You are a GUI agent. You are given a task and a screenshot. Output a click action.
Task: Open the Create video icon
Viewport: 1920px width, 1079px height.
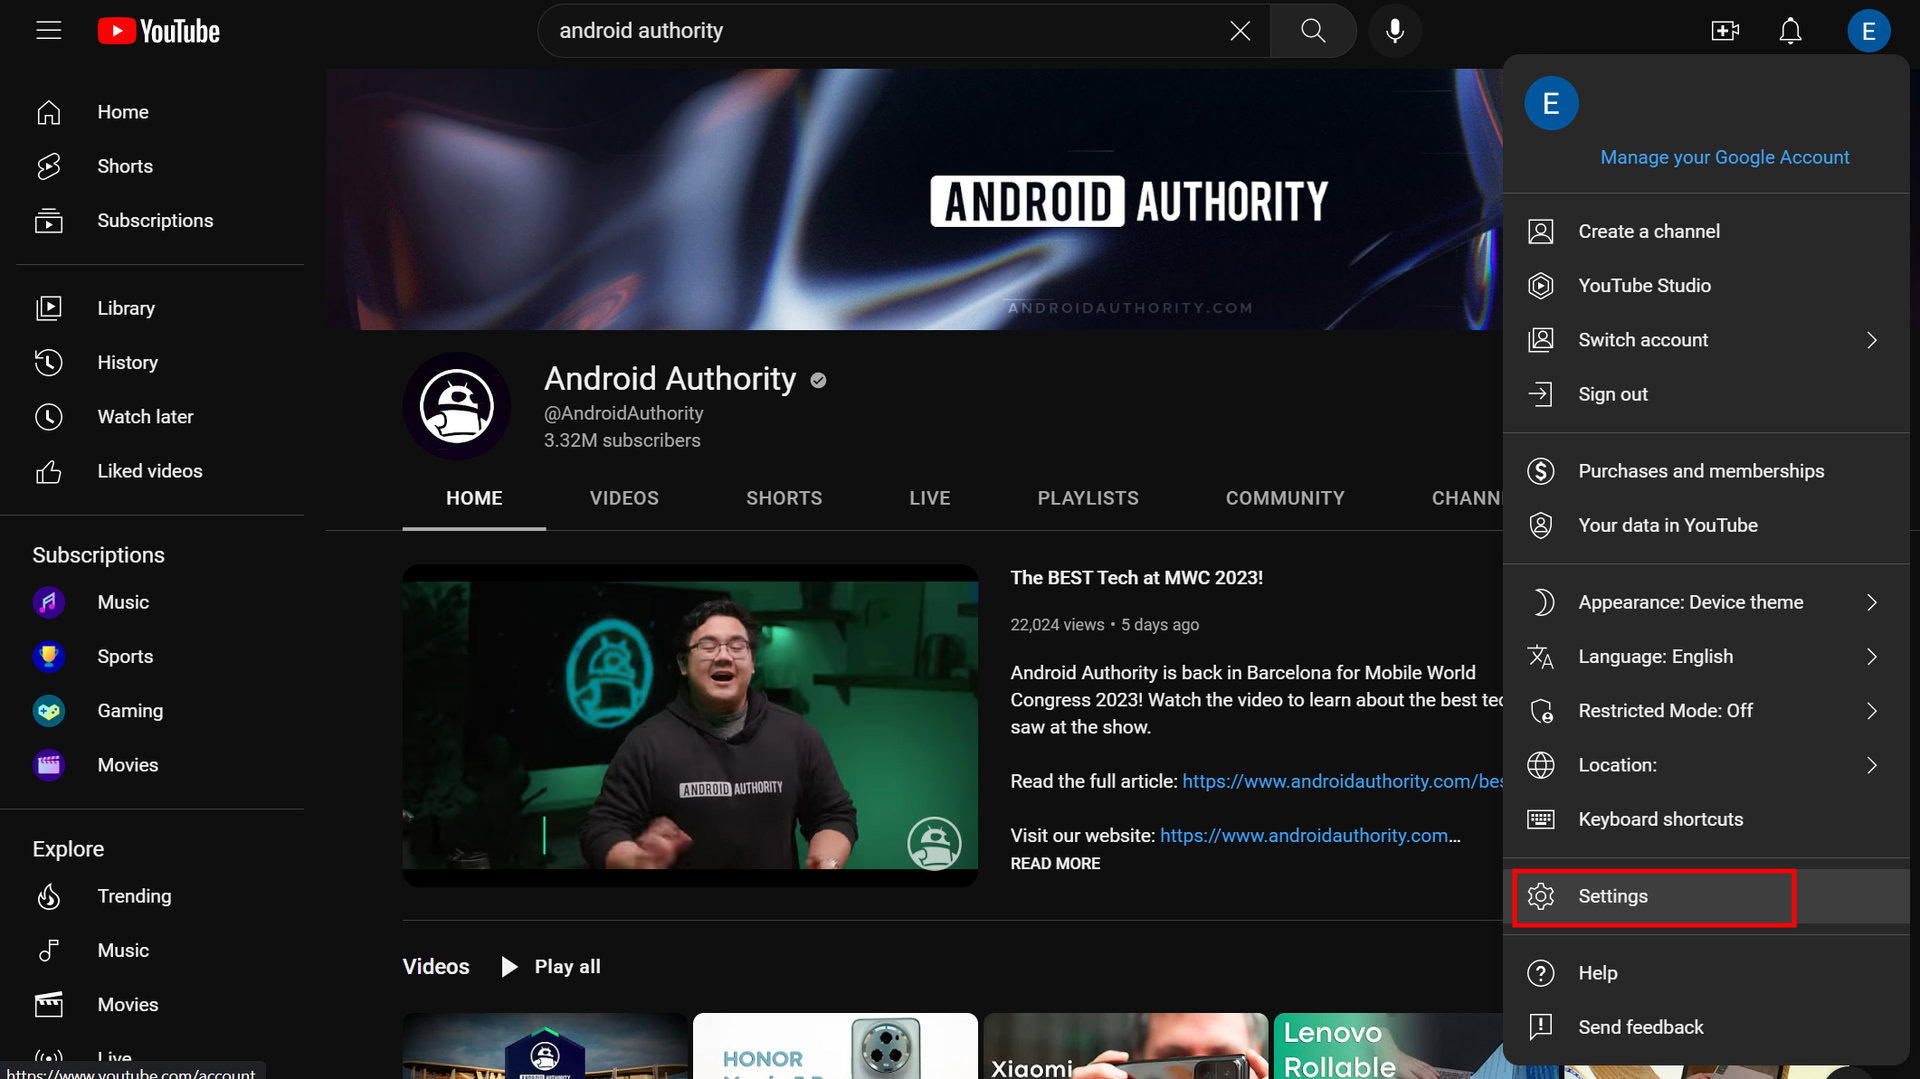click(1725, 31)
